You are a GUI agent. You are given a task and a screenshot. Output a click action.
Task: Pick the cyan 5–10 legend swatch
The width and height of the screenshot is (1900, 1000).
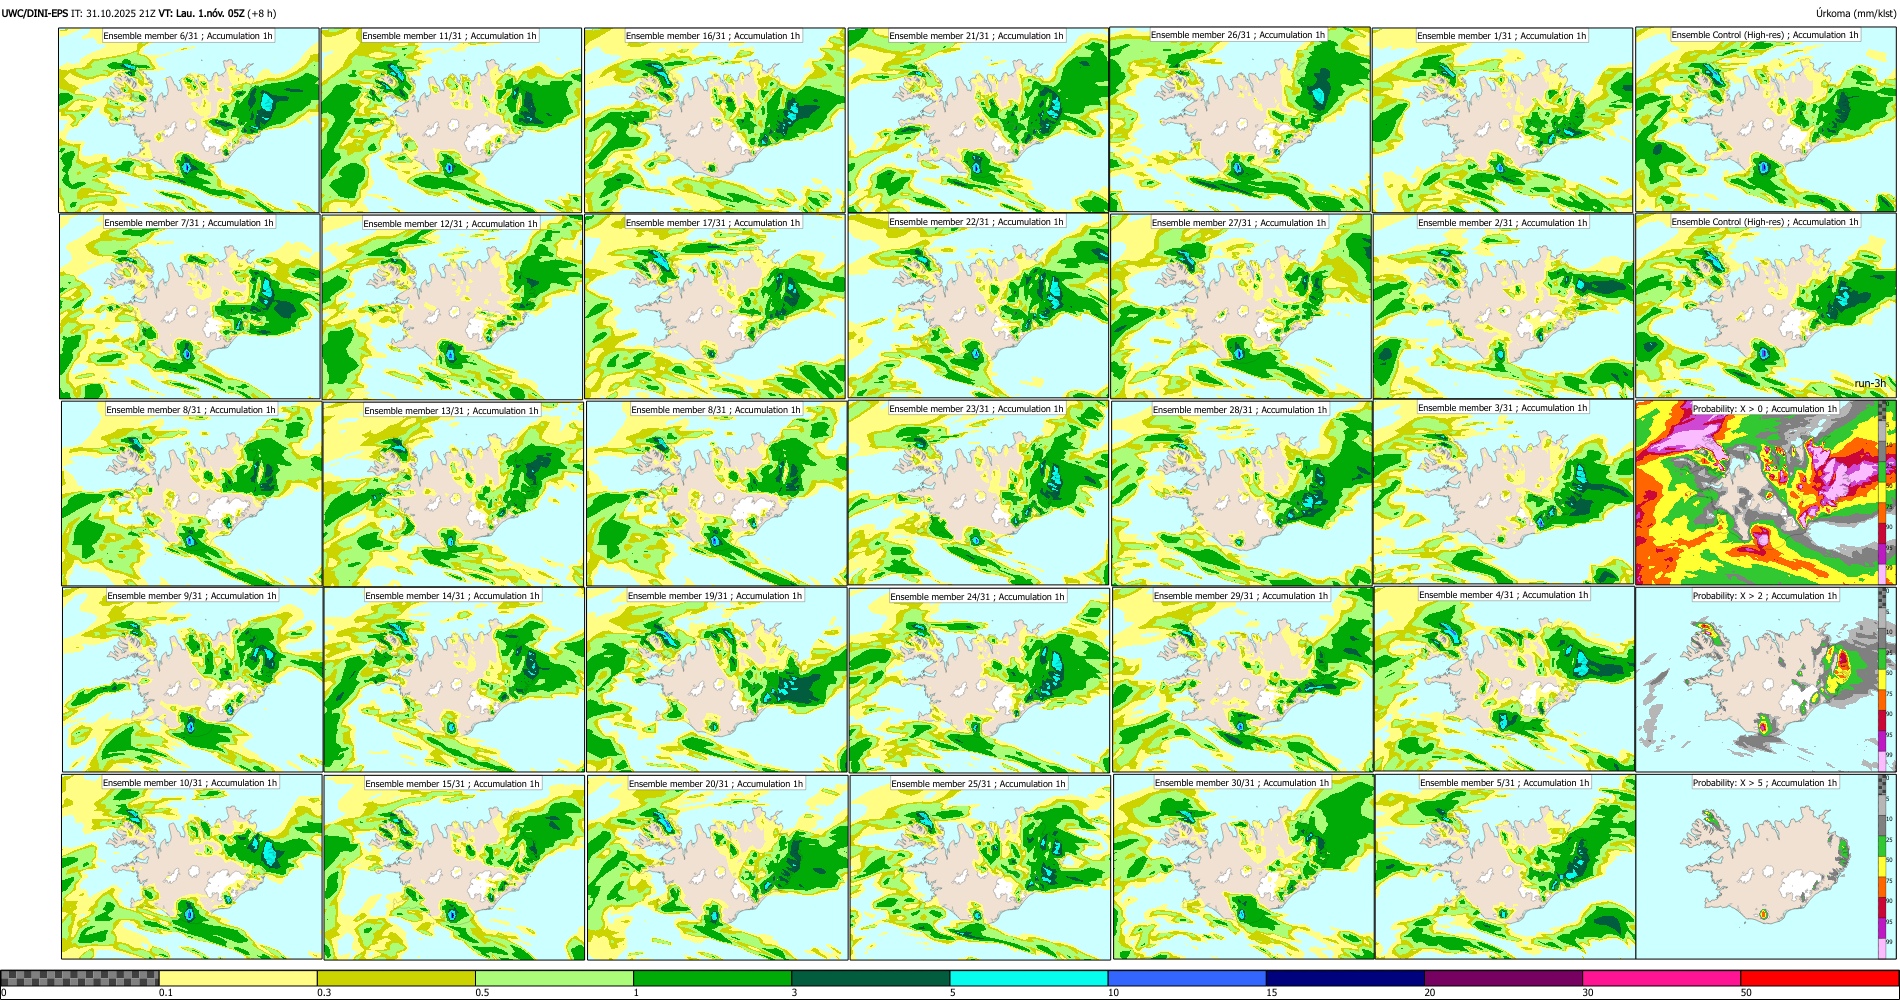click(x=1029, y=978)
